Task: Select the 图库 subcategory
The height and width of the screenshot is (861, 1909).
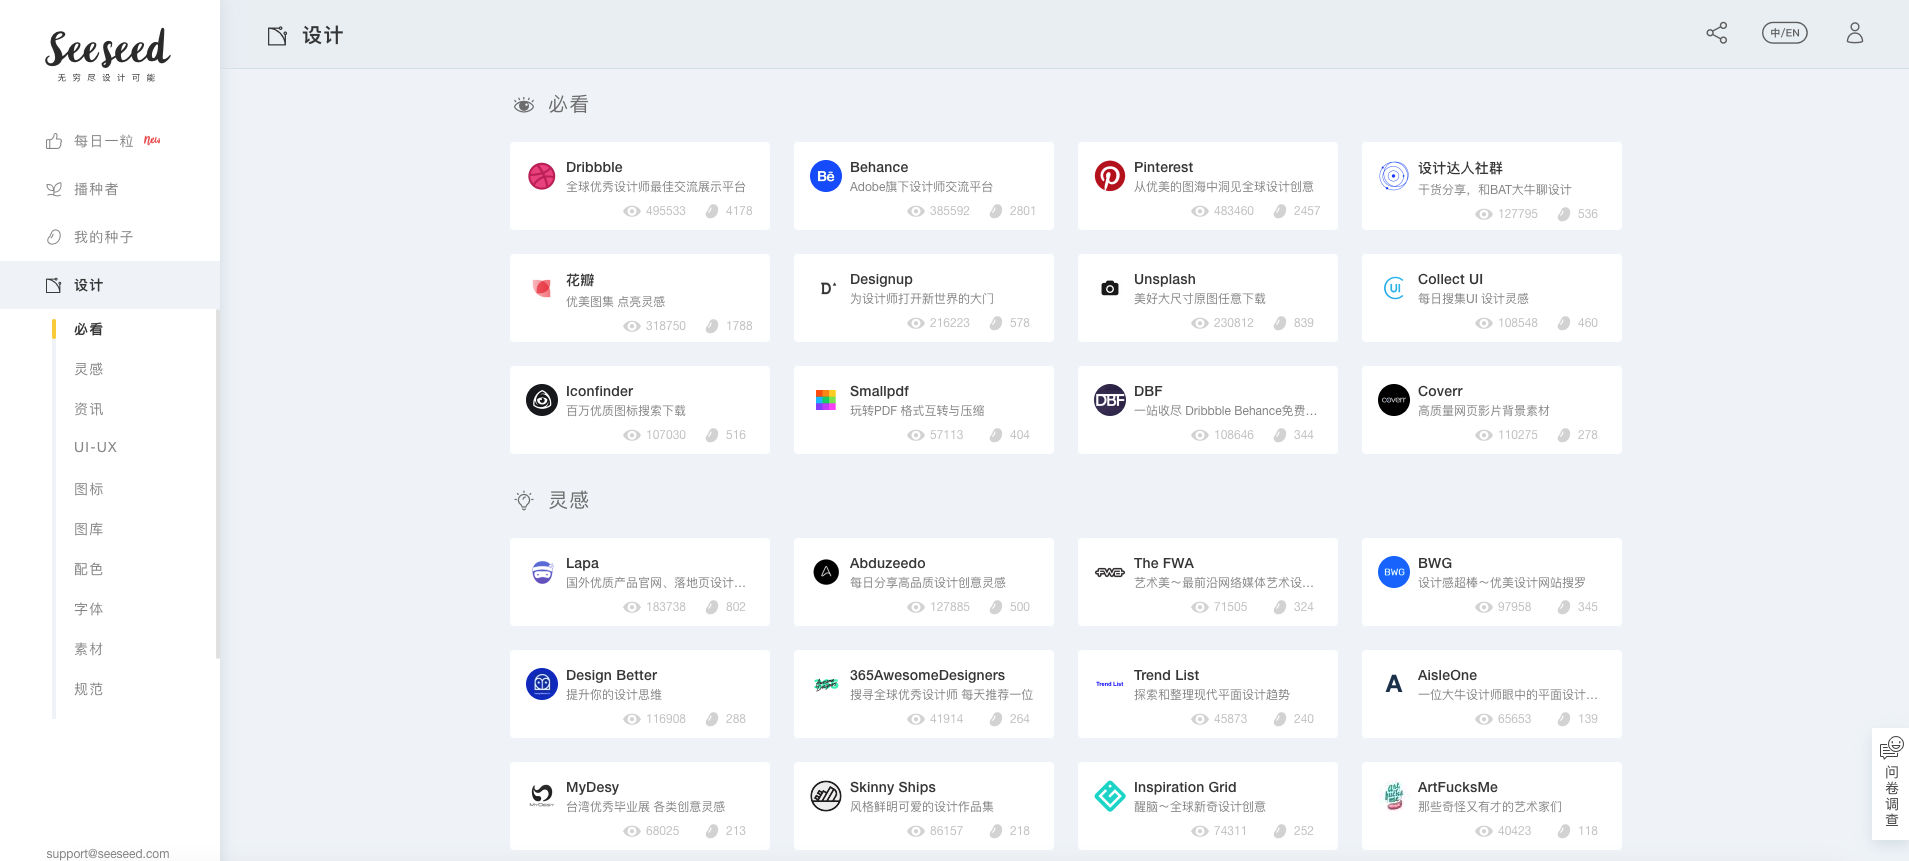Action: tap(88, 529)
